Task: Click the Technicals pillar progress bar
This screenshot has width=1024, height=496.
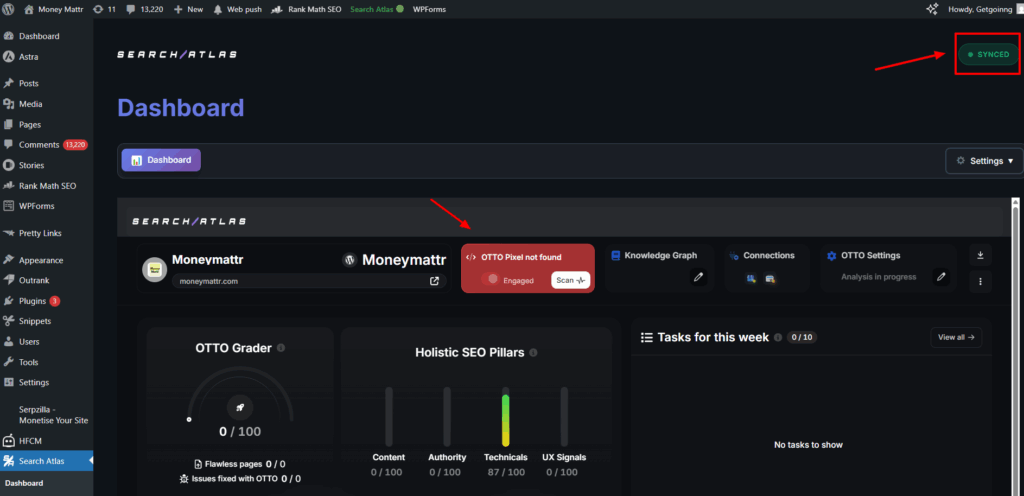Action: pyautogui.click(x=505, y=417)
